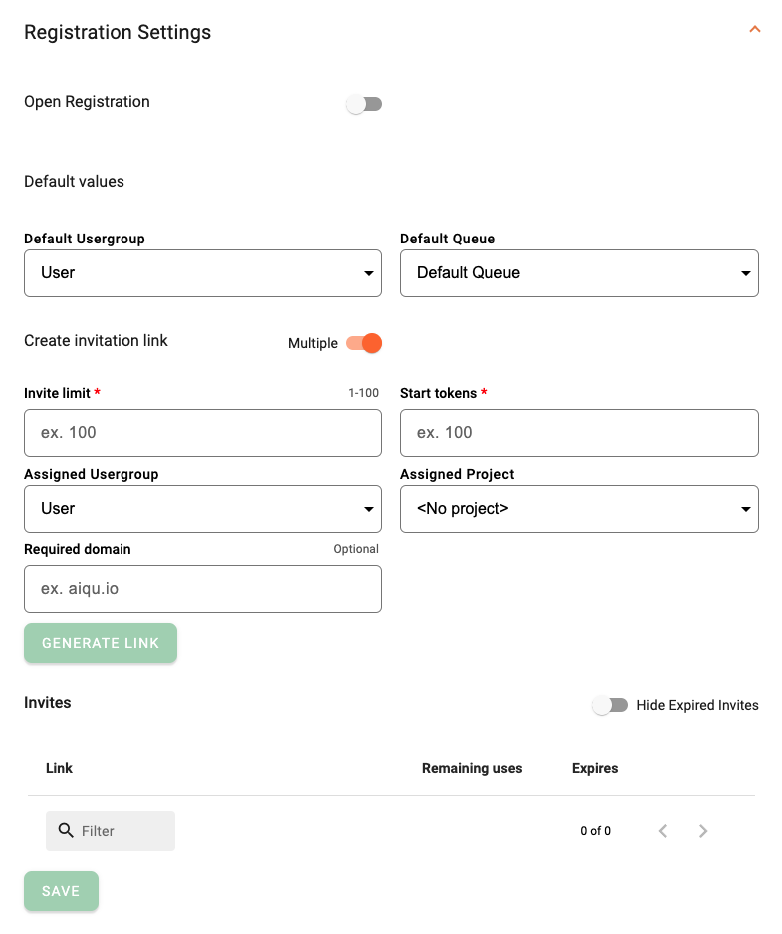Click the Save button

(x=61, y=890)
